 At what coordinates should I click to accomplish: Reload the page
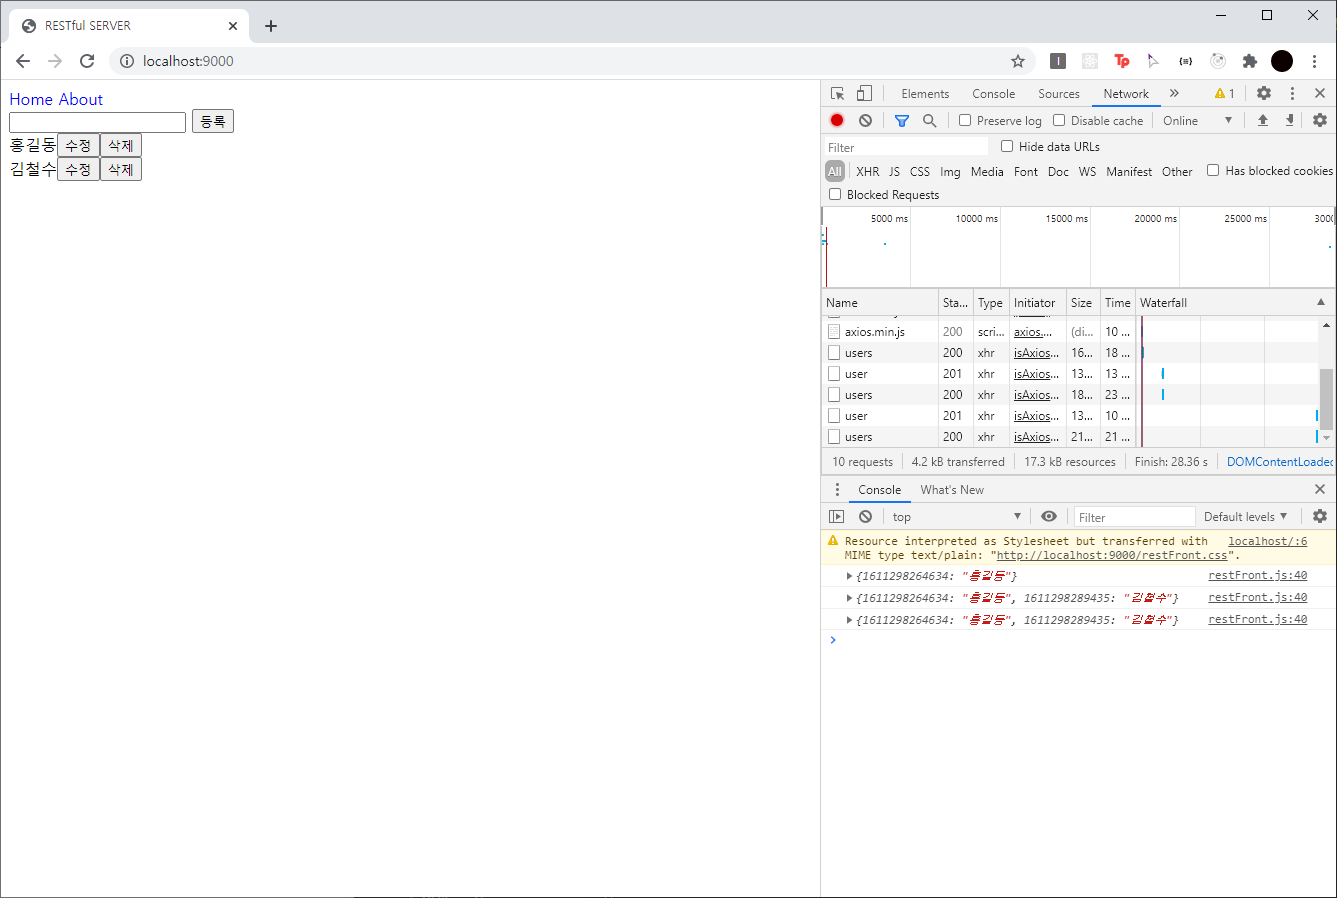pyautogui.click(x=87, y=61)
